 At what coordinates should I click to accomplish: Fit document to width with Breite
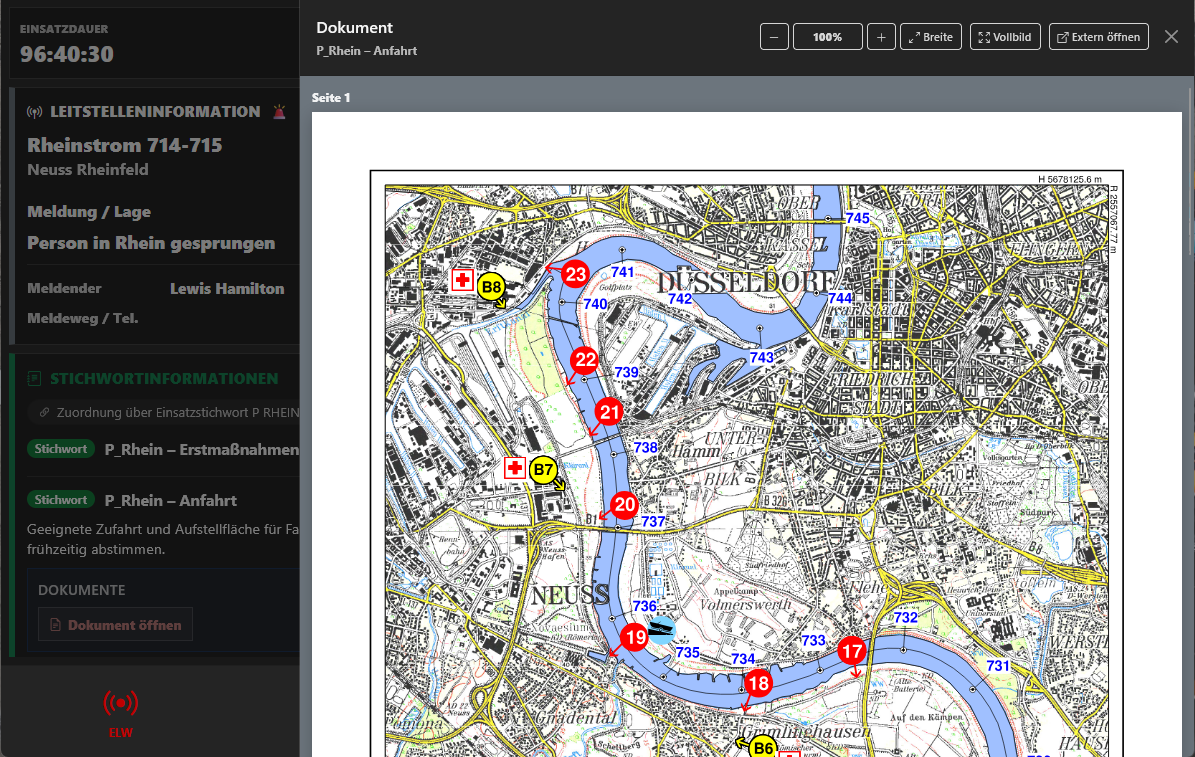(x=930, y=37)
